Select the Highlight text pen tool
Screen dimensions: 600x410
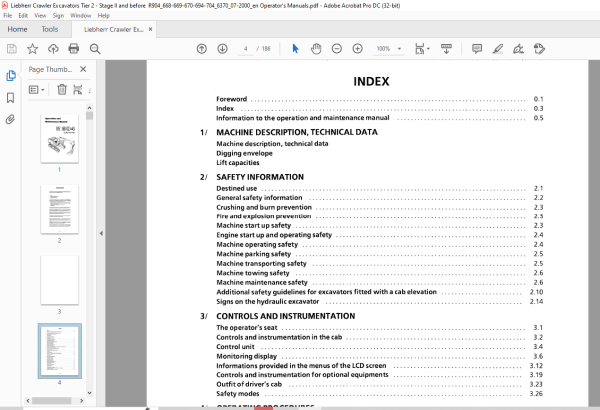[498, 49]
